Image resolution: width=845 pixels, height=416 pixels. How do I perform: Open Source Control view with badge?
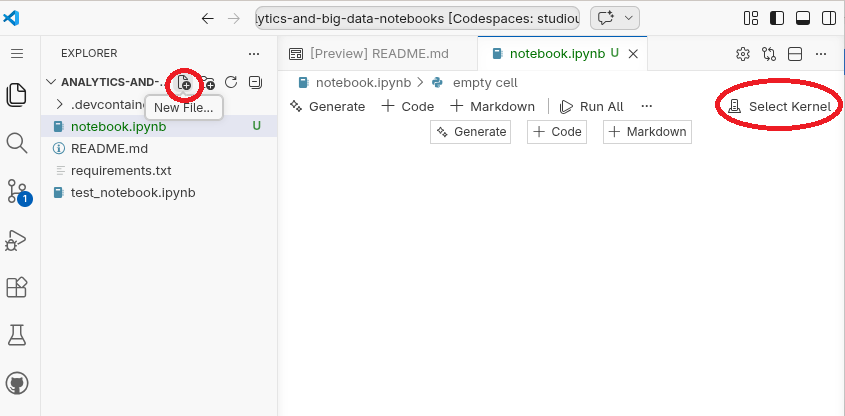click(x=17, y=191)
